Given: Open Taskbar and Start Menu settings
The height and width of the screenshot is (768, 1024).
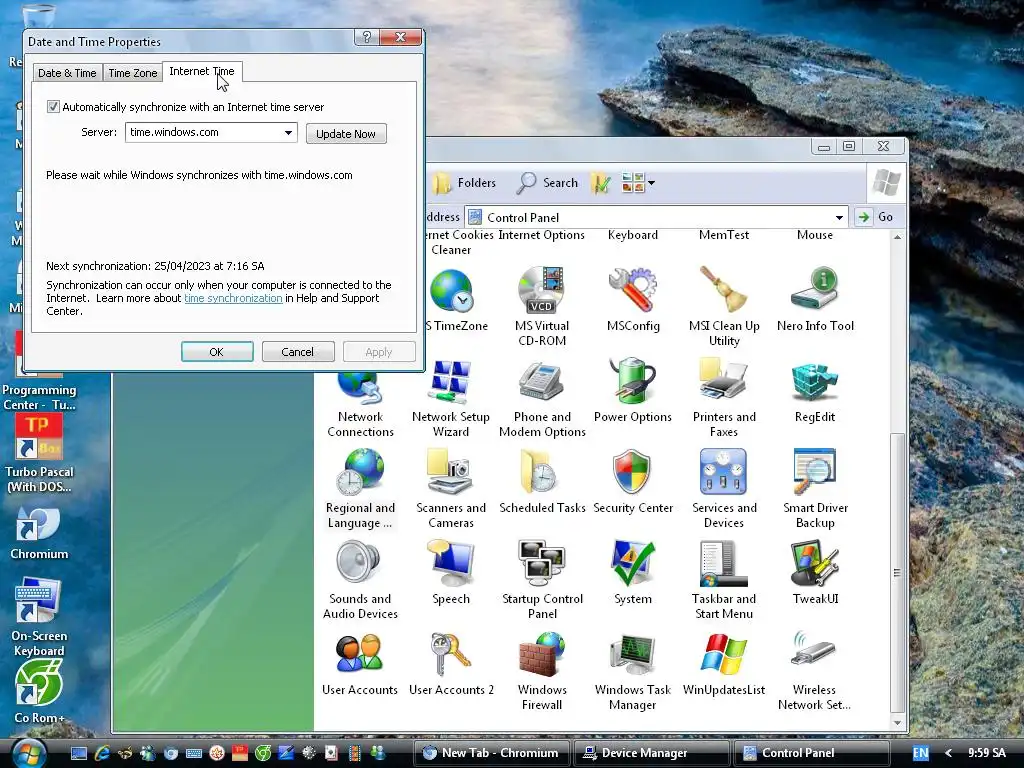Looking at the screenshot, I should (x=724, y=579).
